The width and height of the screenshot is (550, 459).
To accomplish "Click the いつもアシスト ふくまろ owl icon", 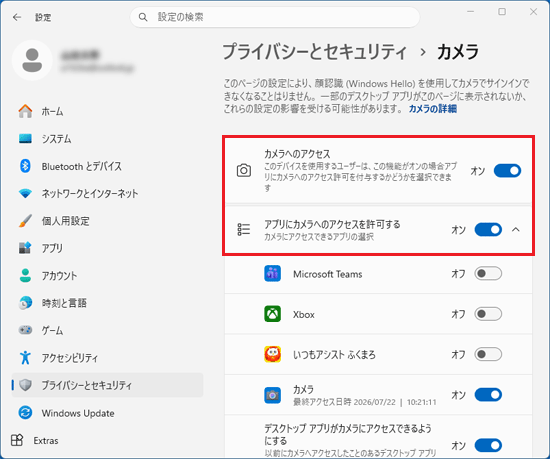I will click(x=273, y=354).
